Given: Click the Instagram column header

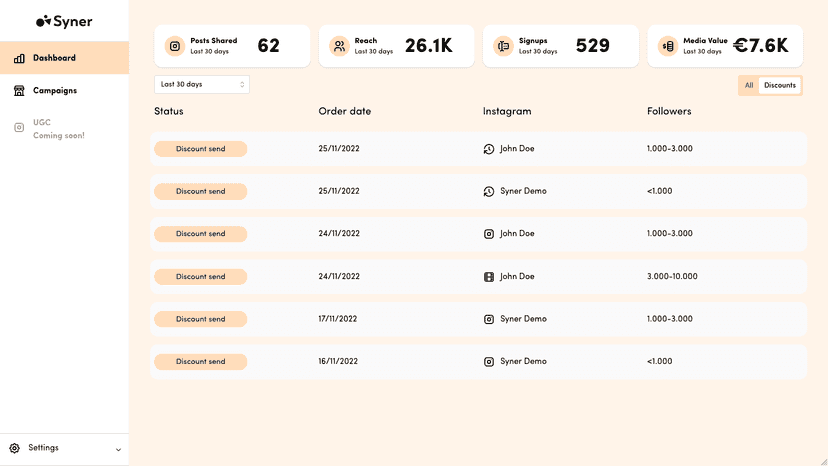Looking at the screenshot, I should [507, 111].
